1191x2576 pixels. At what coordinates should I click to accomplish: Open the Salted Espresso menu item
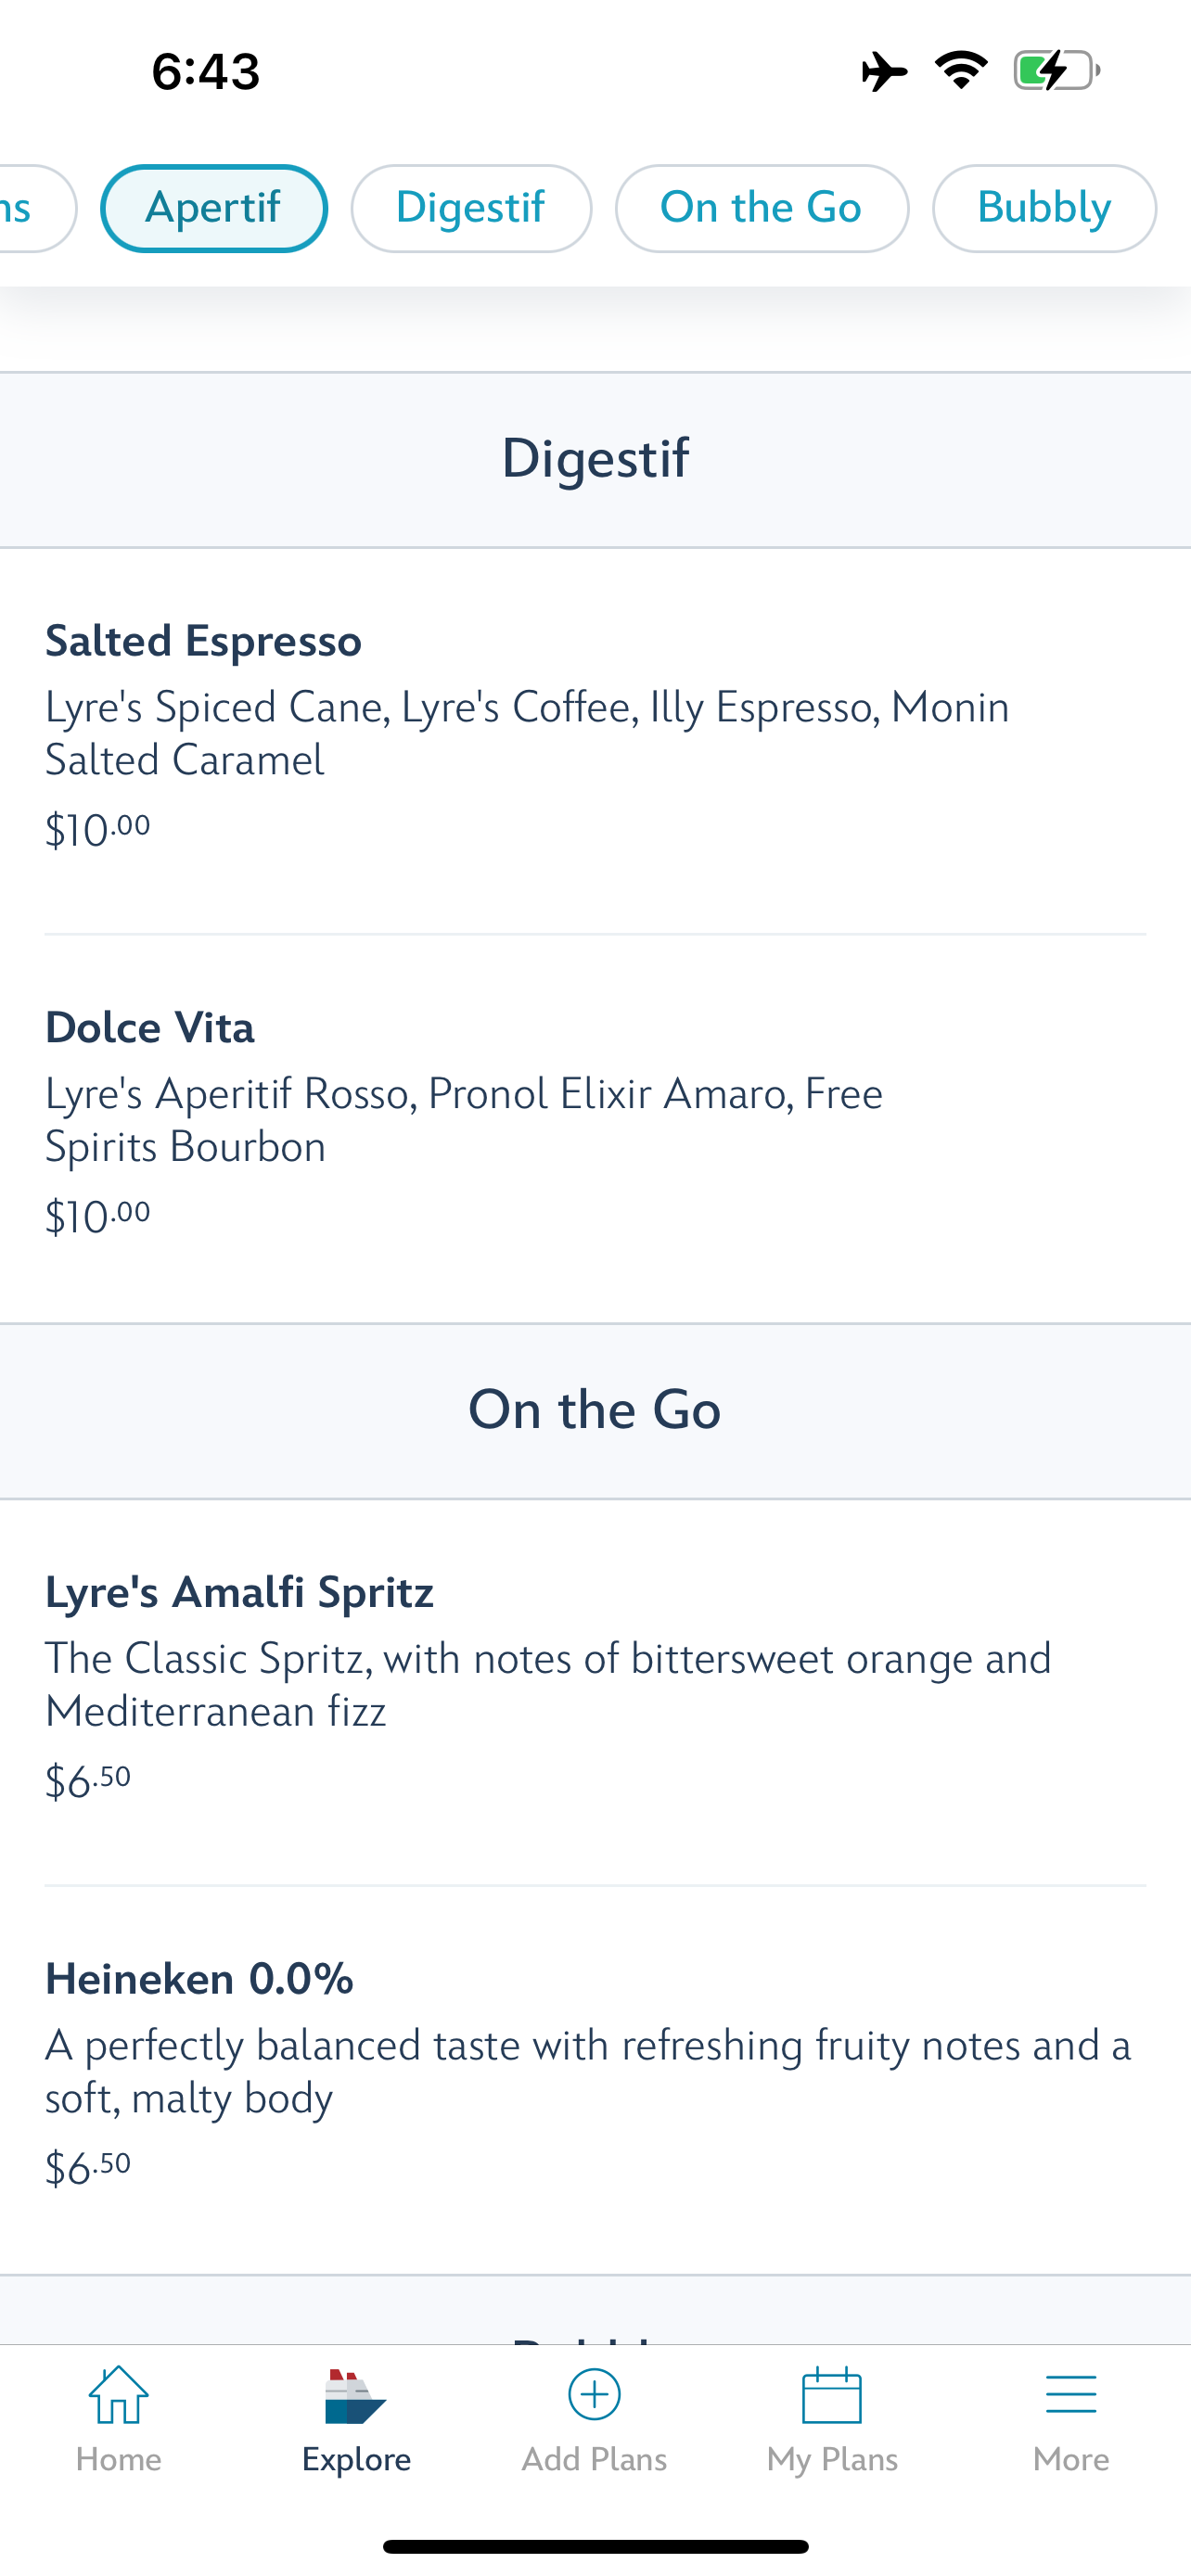click(204, 642)
